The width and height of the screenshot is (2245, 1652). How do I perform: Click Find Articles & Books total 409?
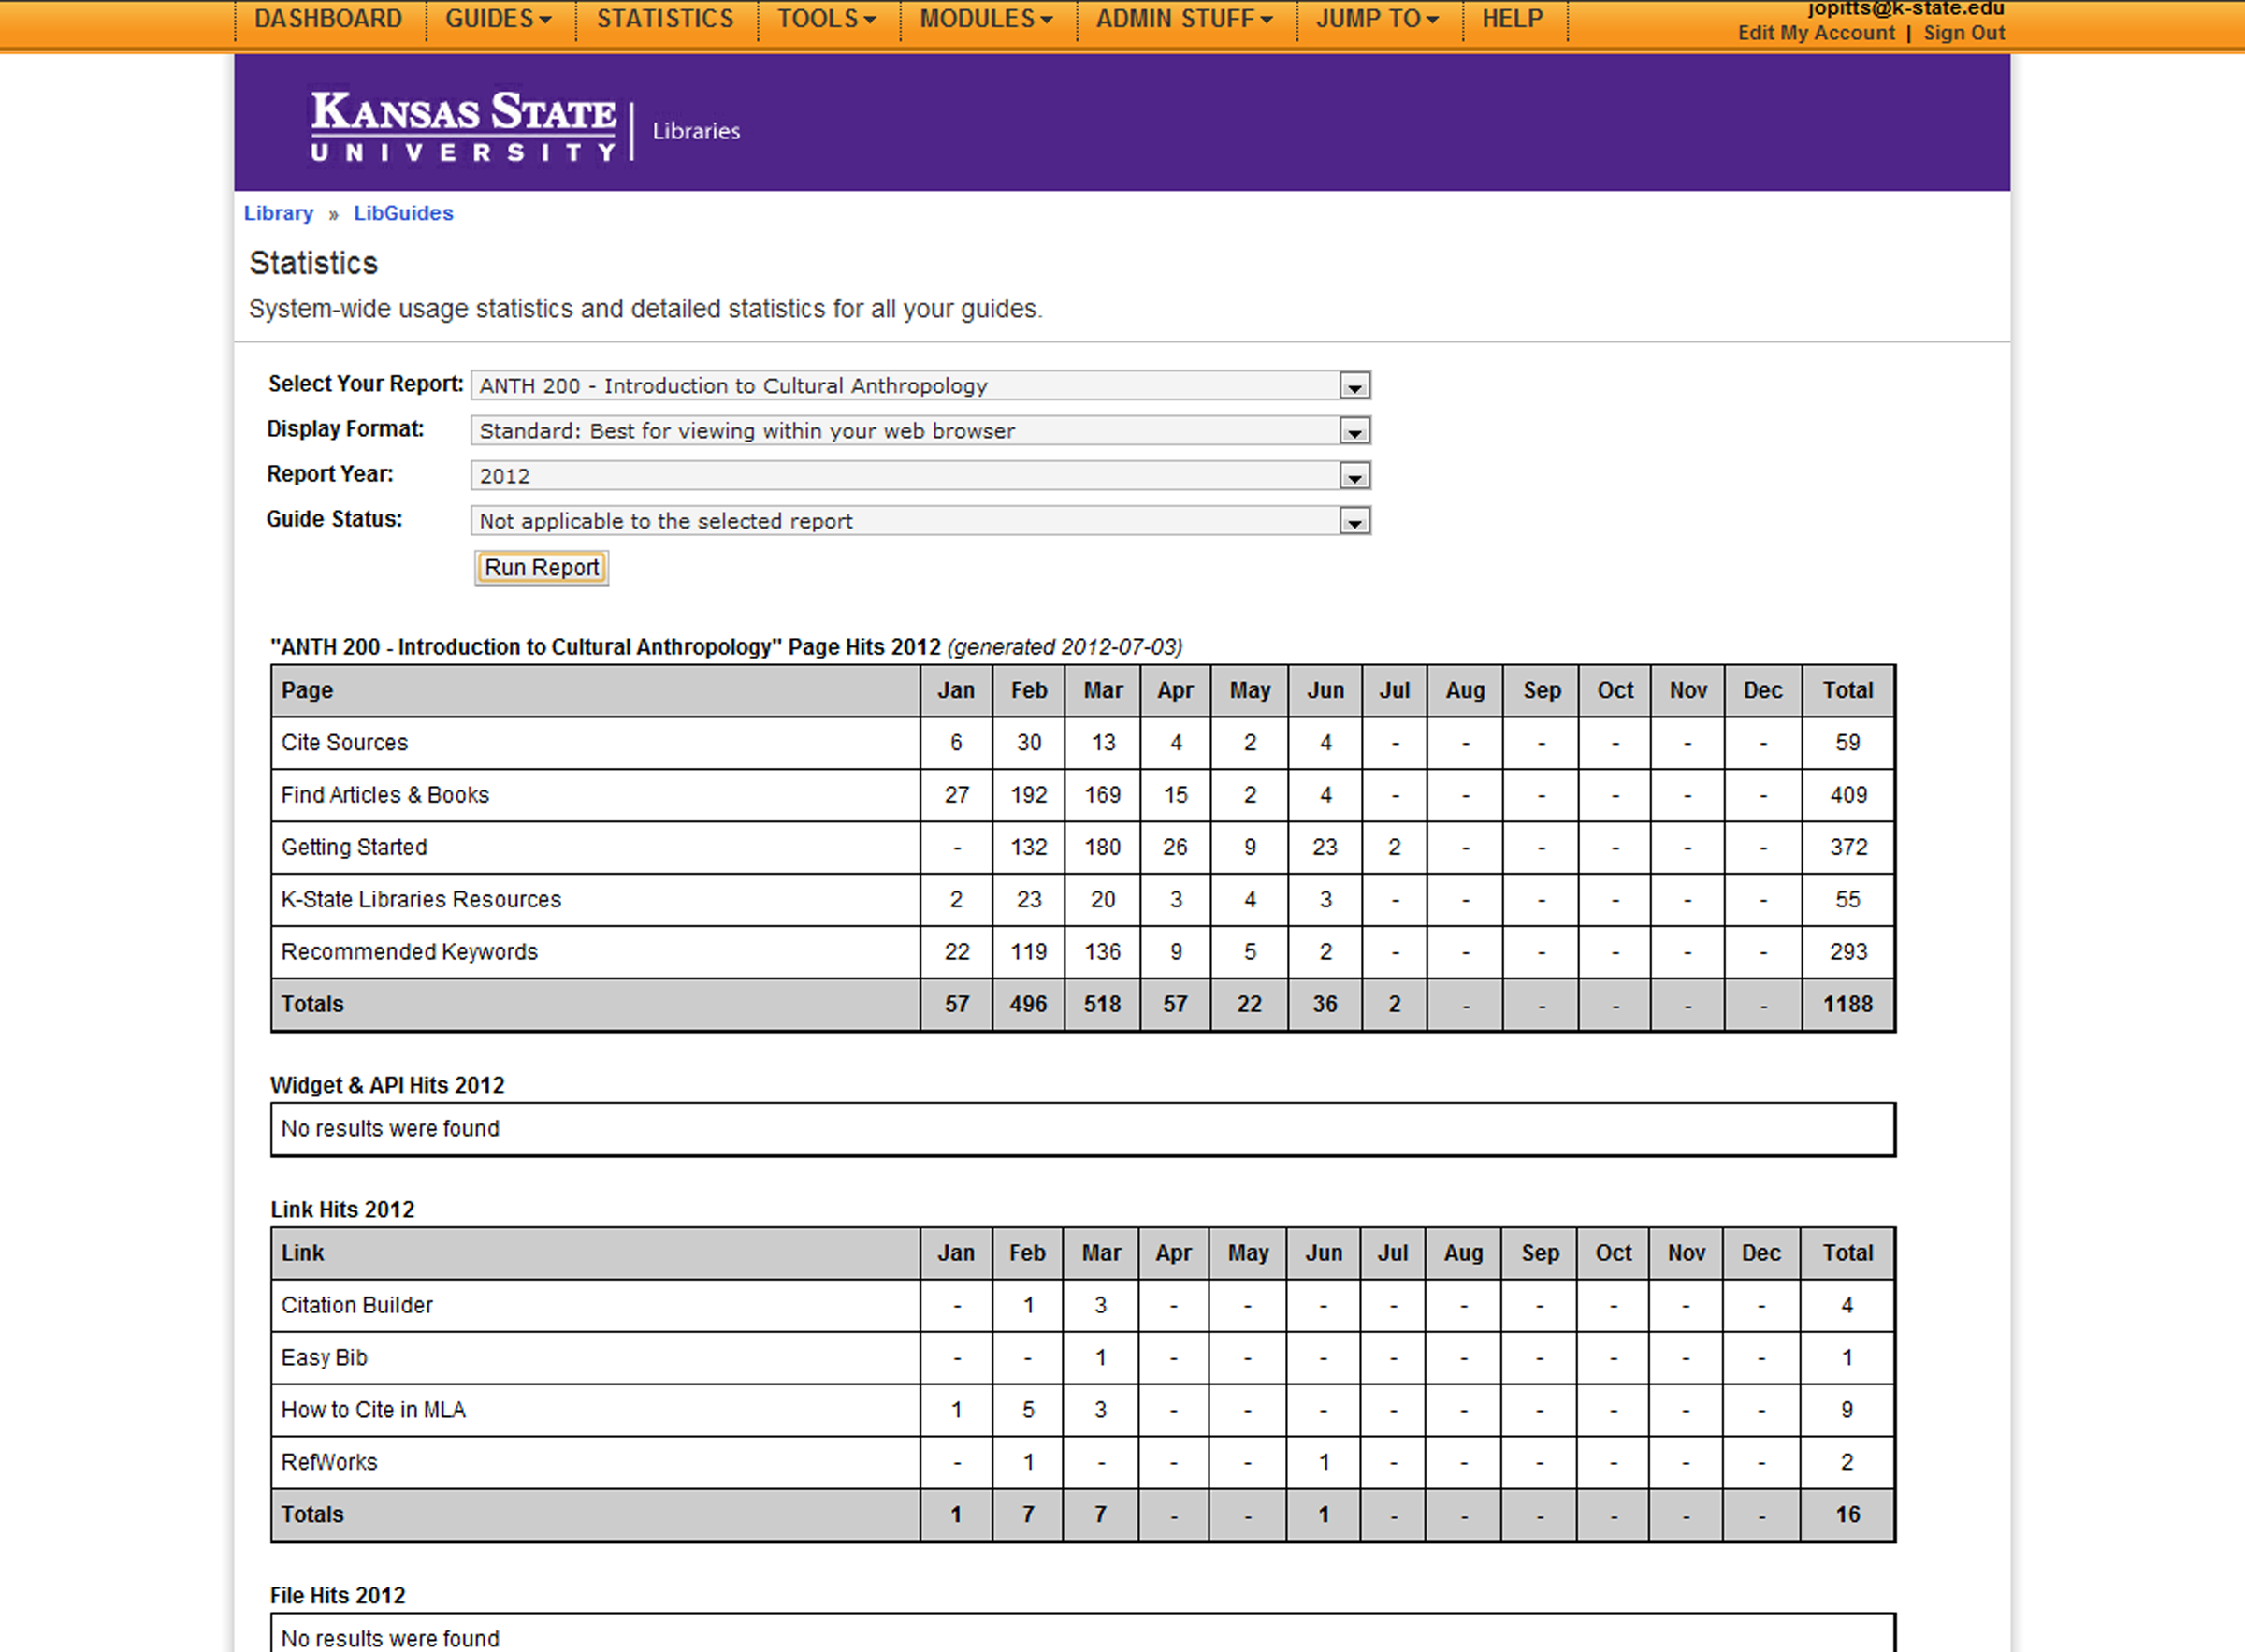1848,795
